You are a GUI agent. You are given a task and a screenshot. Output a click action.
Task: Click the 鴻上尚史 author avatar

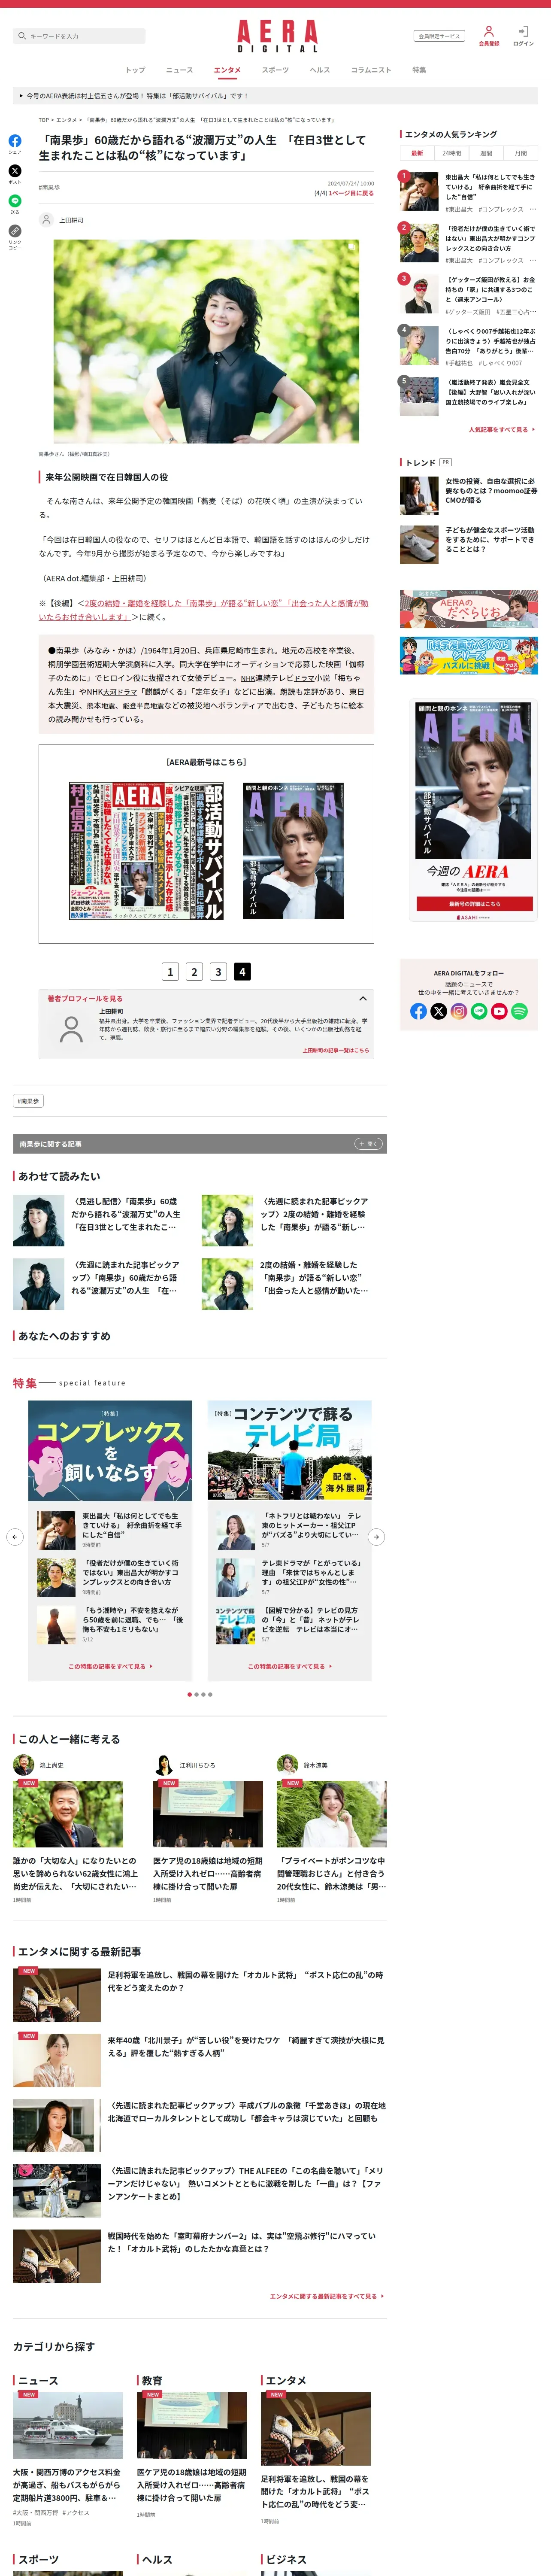click(23, 1764)
